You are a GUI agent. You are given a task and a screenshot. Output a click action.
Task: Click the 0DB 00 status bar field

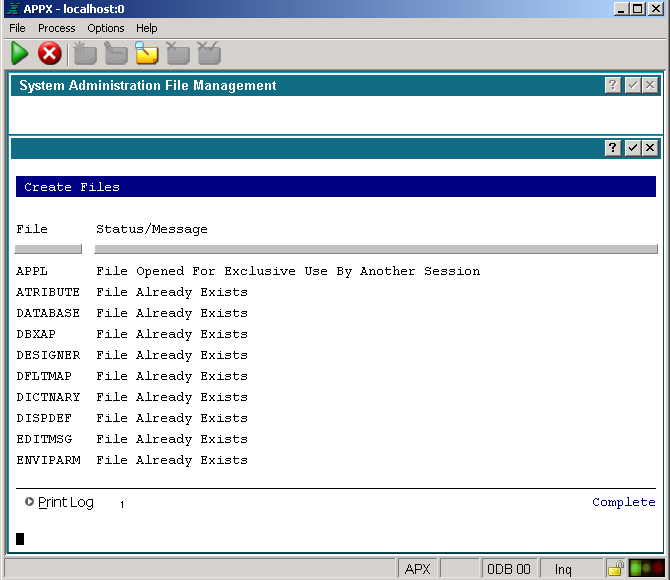coord(508,569)
